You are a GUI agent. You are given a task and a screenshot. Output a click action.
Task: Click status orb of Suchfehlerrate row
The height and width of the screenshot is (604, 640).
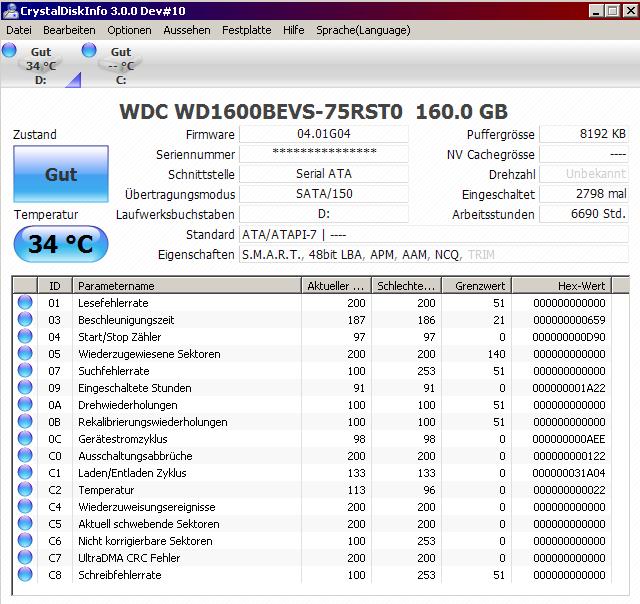[x=25, y=371]
